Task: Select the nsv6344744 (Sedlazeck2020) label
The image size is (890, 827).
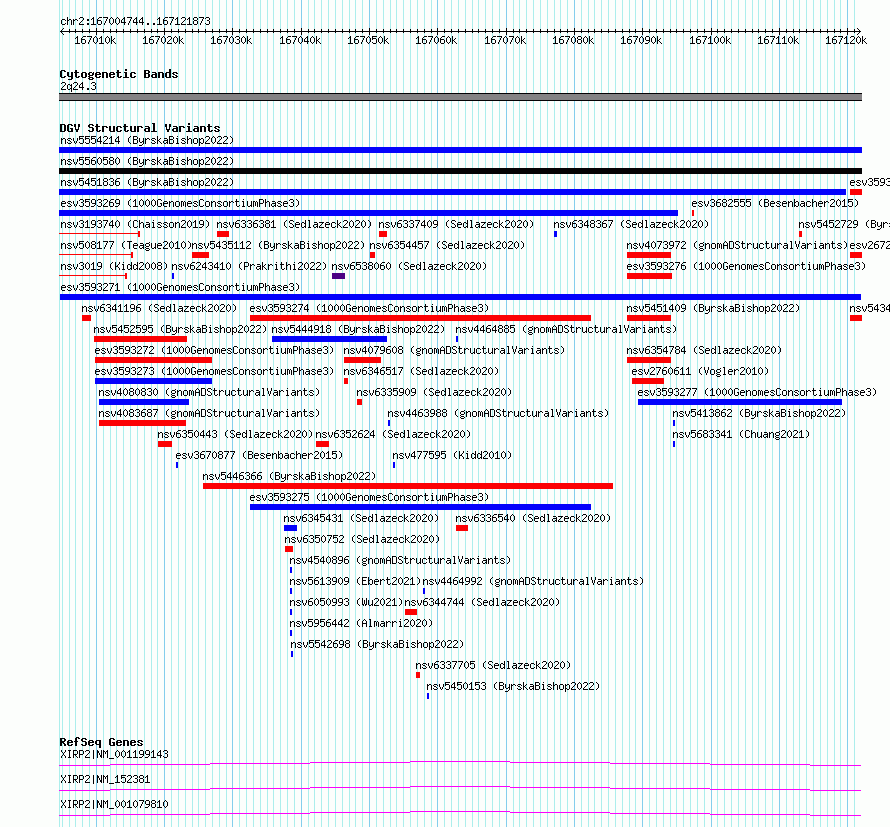Action: 482,602
